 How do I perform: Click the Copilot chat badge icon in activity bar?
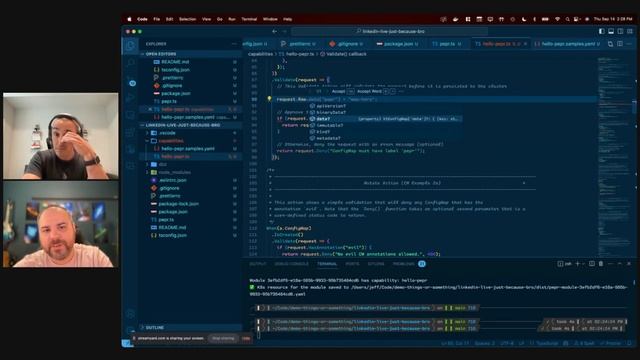click(132, 83)
